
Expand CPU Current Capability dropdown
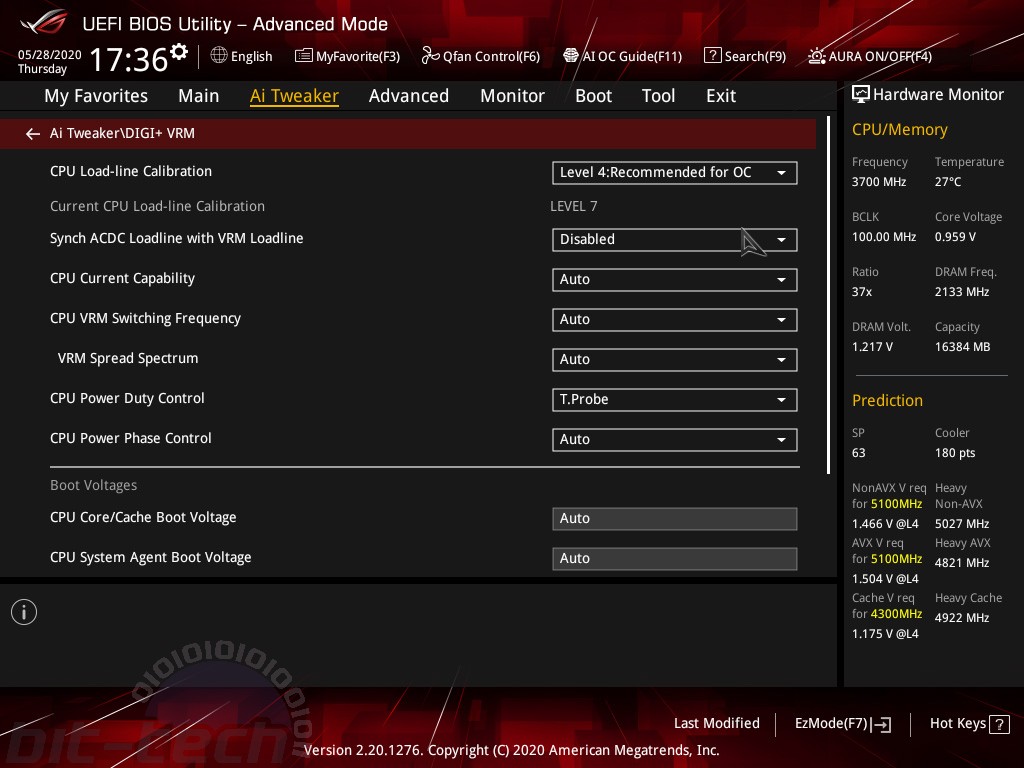tap(675, 280)
